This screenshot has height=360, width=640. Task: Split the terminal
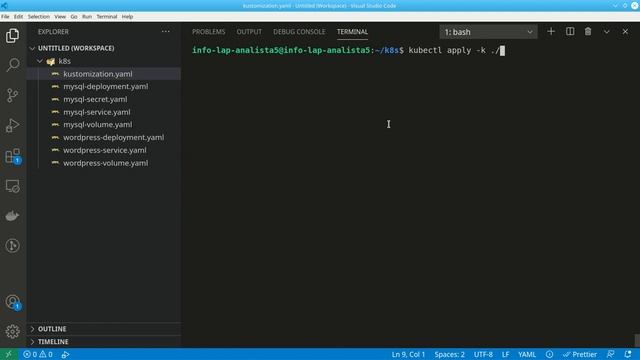tap(570, 31)
